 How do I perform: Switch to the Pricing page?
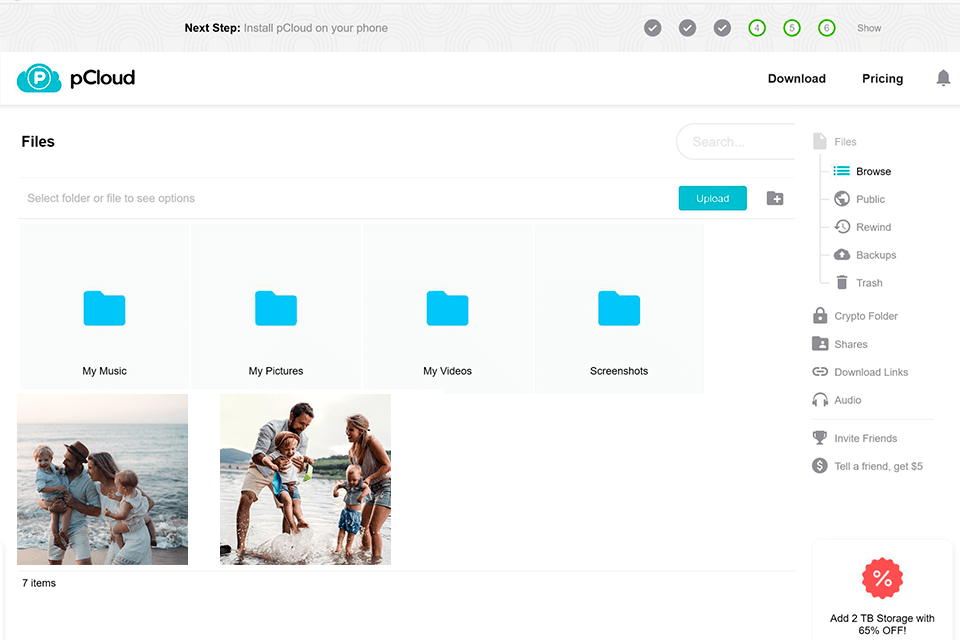click(x=882, y=78)
